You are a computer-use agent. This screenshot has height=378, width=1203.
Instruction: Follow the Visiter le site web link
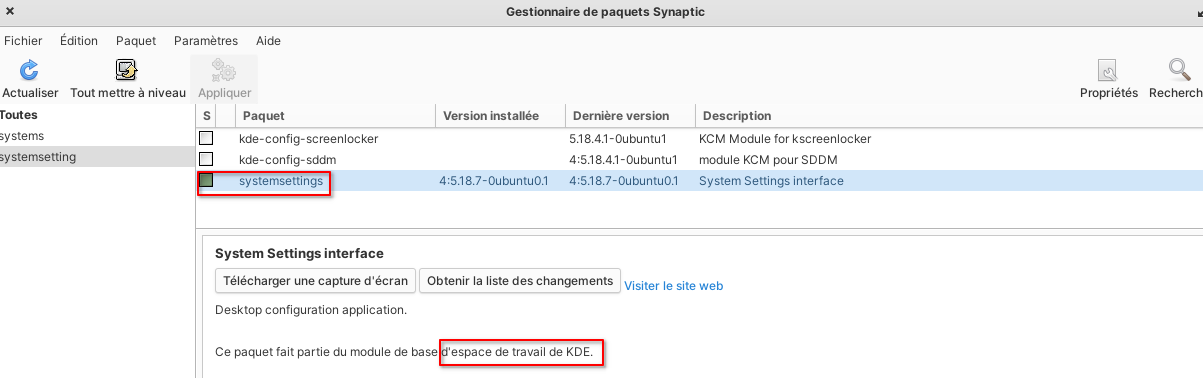point(673,286)
